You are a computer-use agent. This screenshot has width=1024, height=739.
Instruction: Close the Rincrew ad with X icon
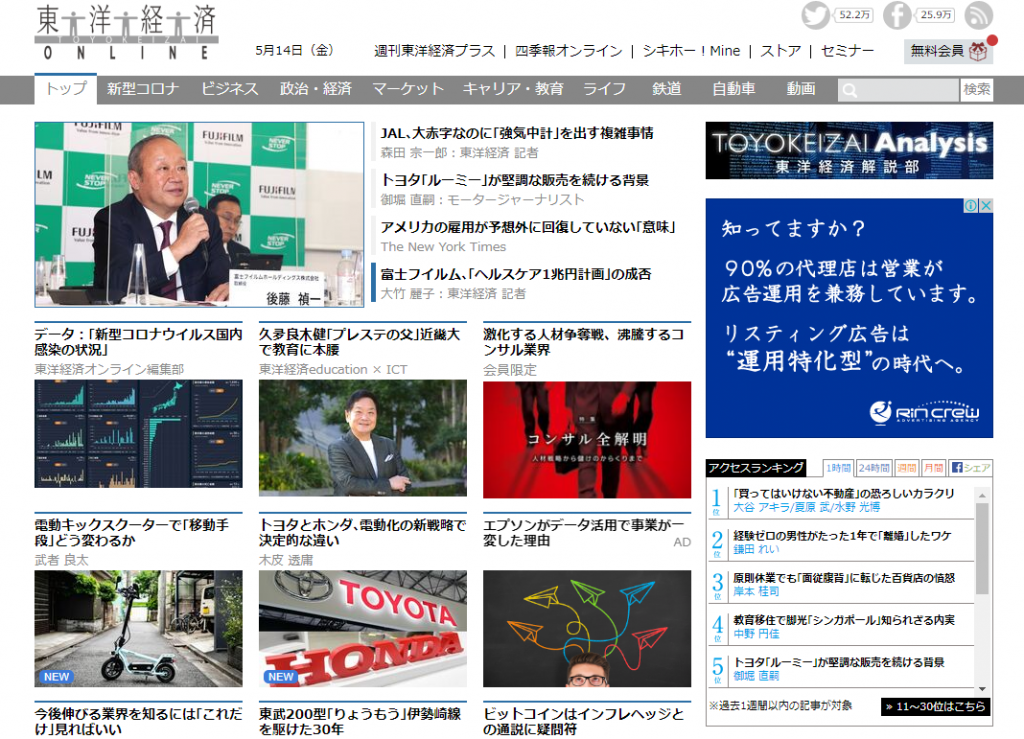(x=986, y=205)
